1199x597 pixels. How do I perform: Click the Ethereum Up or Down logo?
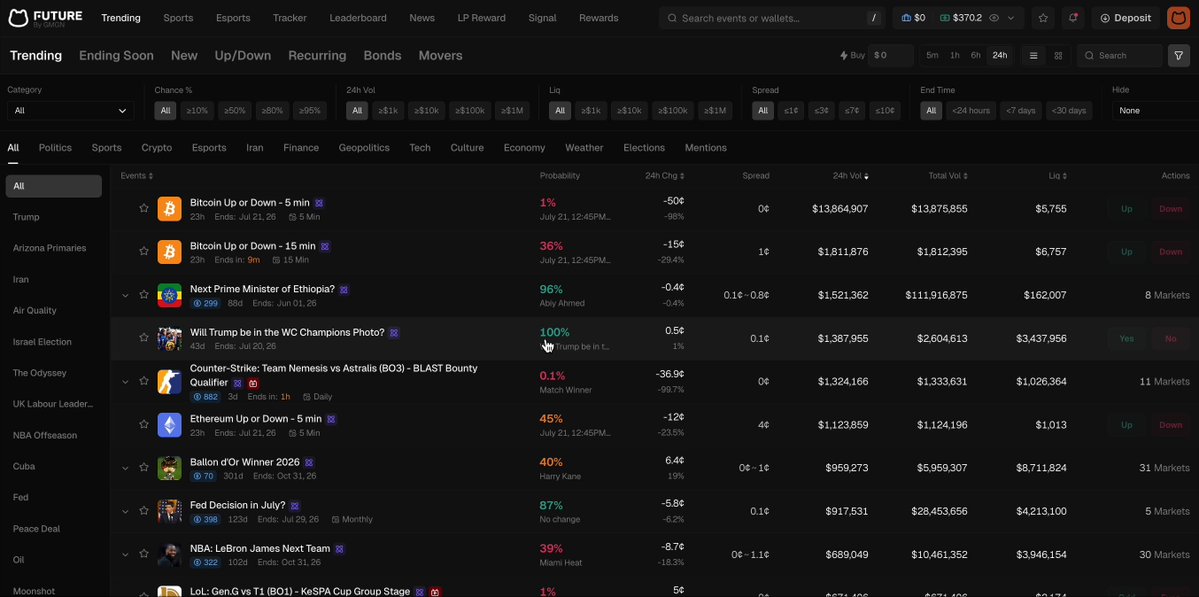coord(170,425)
